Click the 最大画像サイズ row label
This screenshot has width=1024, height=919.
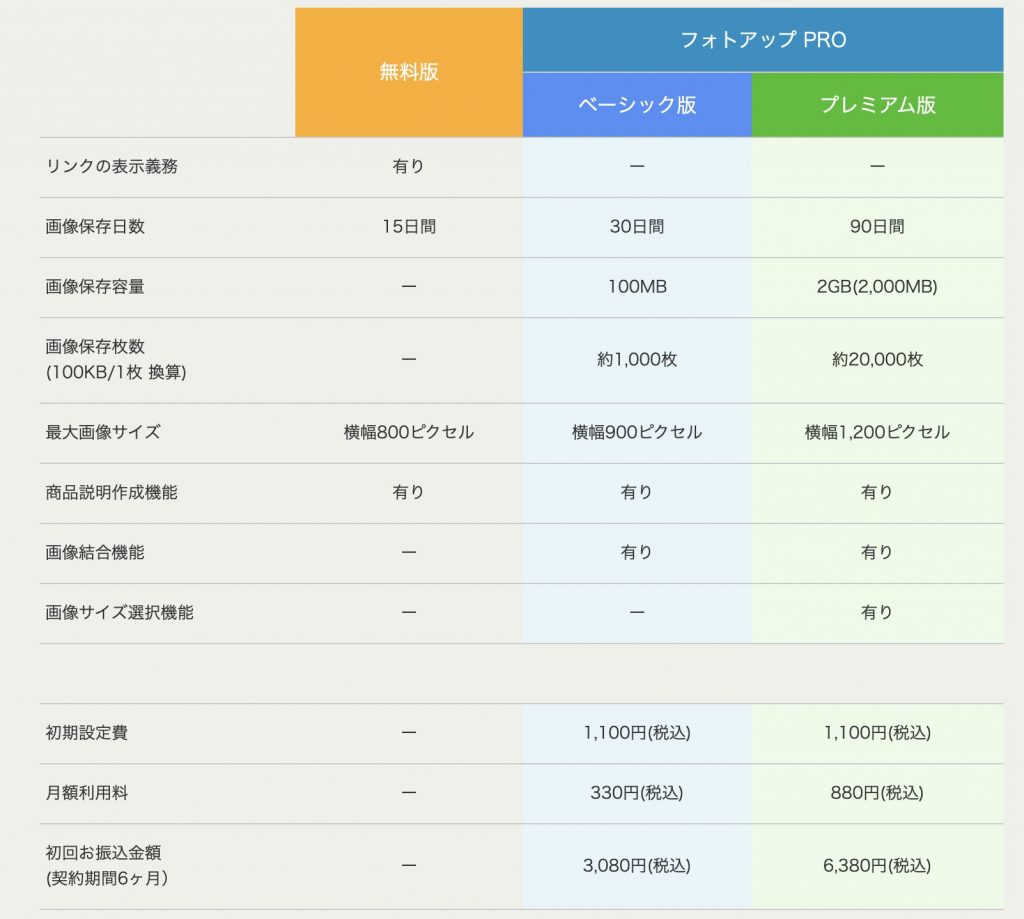click(x=103, y=432)
